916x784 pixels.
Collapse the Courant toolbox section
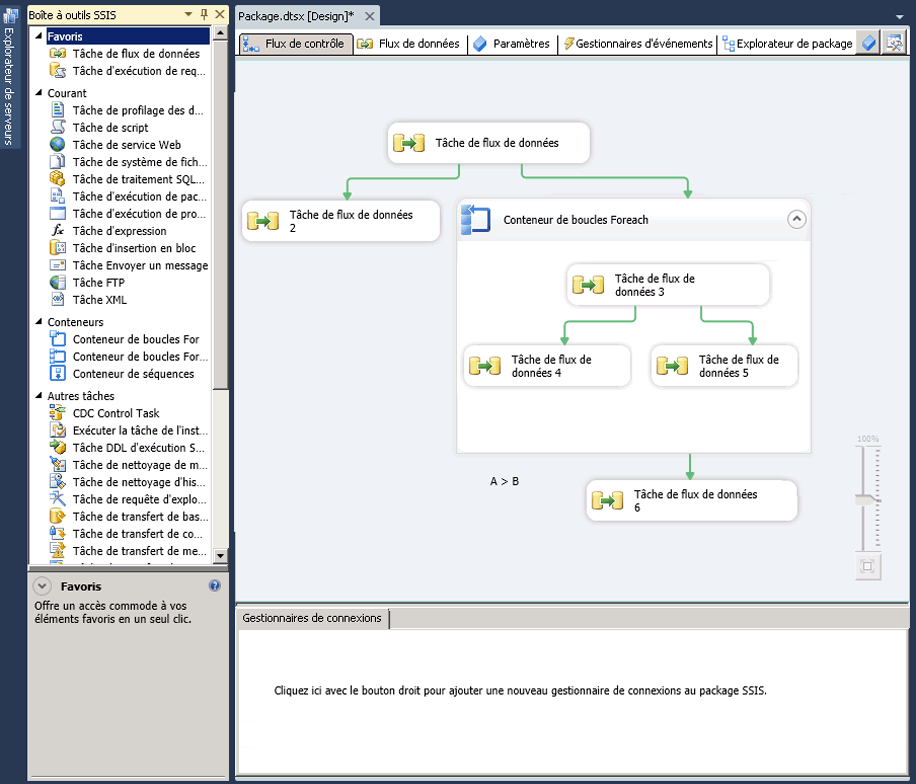(39, 93)
